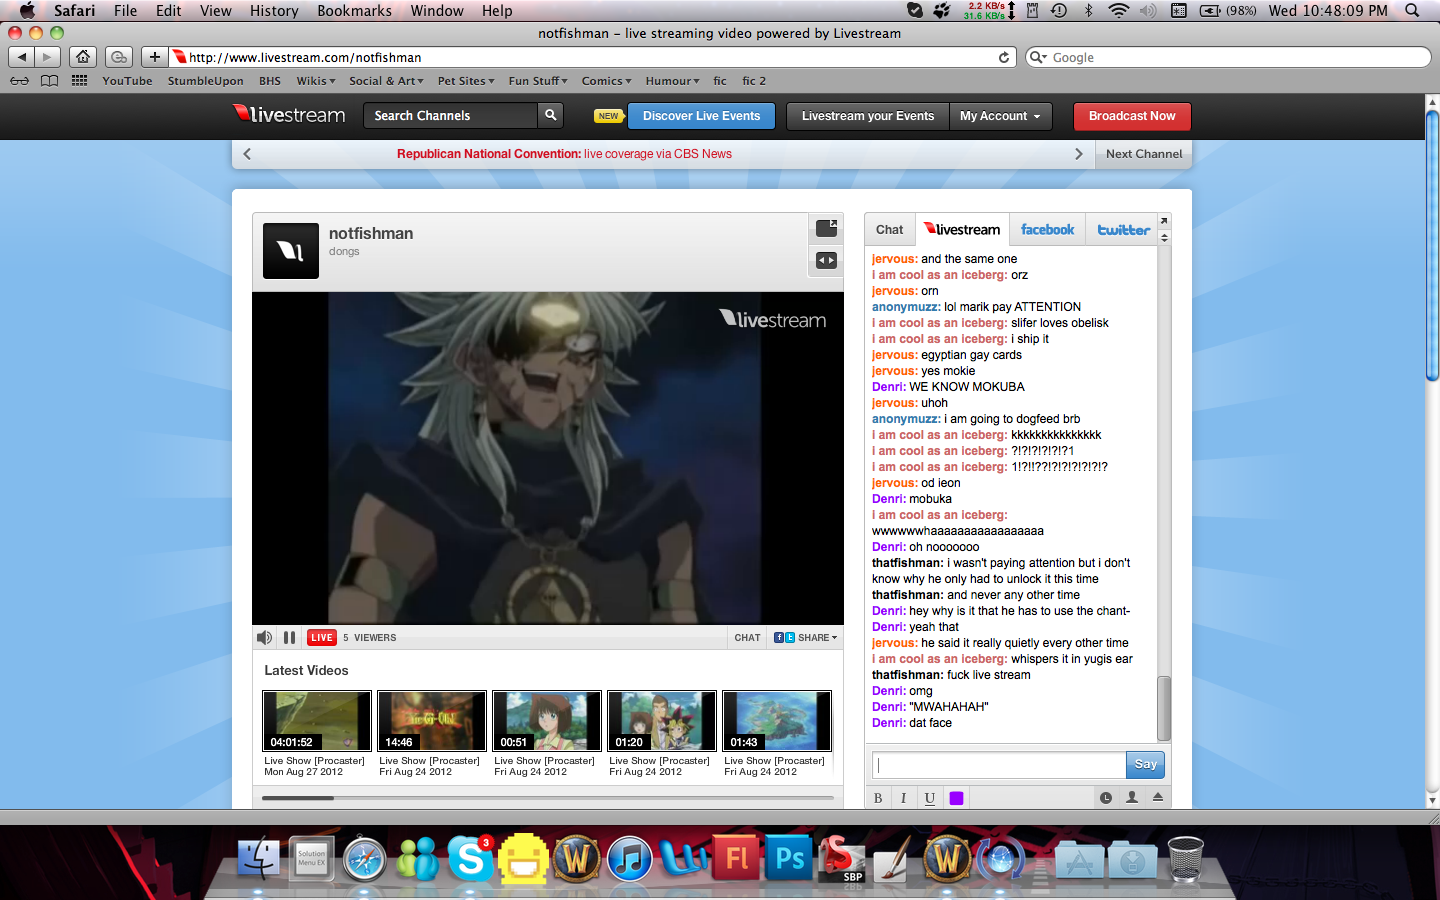The height and width of the screenshot is (900, 1440).
Task: Open Republican National Convention link
Action: pyautogui.click(x=564, y=154)
